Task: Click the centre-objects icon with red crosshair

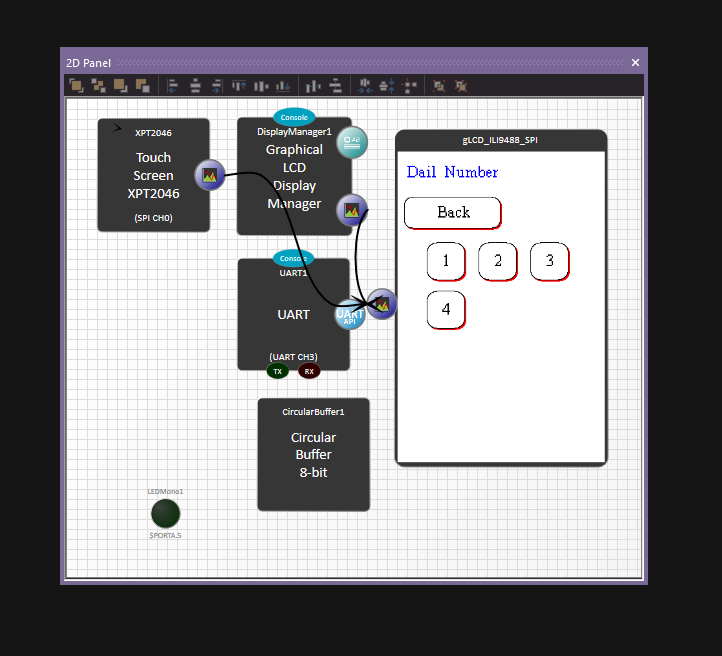Action: tap(409, 86)
